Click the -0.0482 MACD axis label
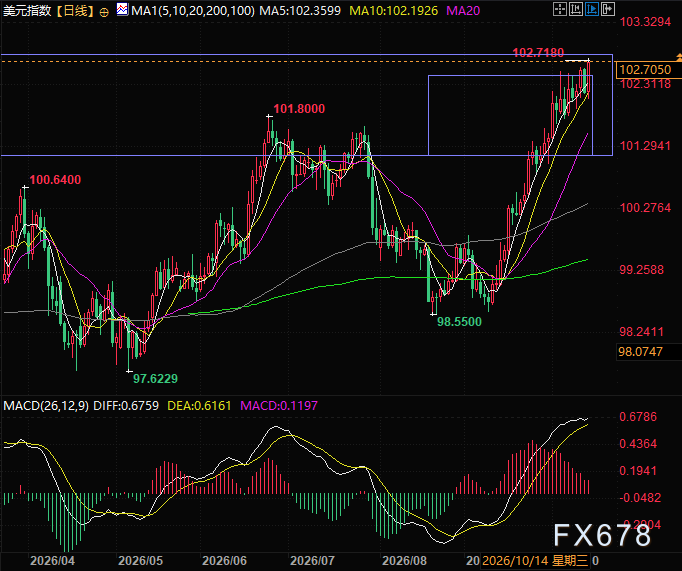Viewport: 682px width, 571px height. [640, 498]
